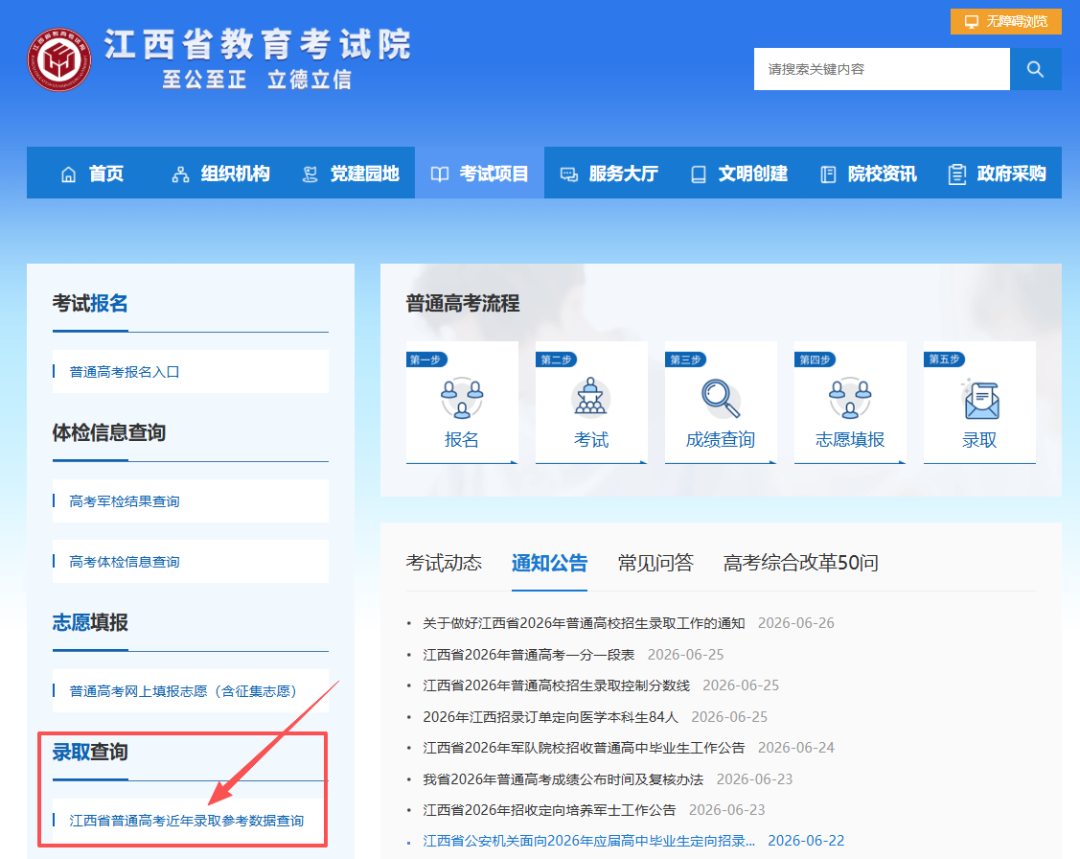Click the 录取 label in the gaokao flow
Viewport: 1080px width, 859px height.
(x=979, y=439)
